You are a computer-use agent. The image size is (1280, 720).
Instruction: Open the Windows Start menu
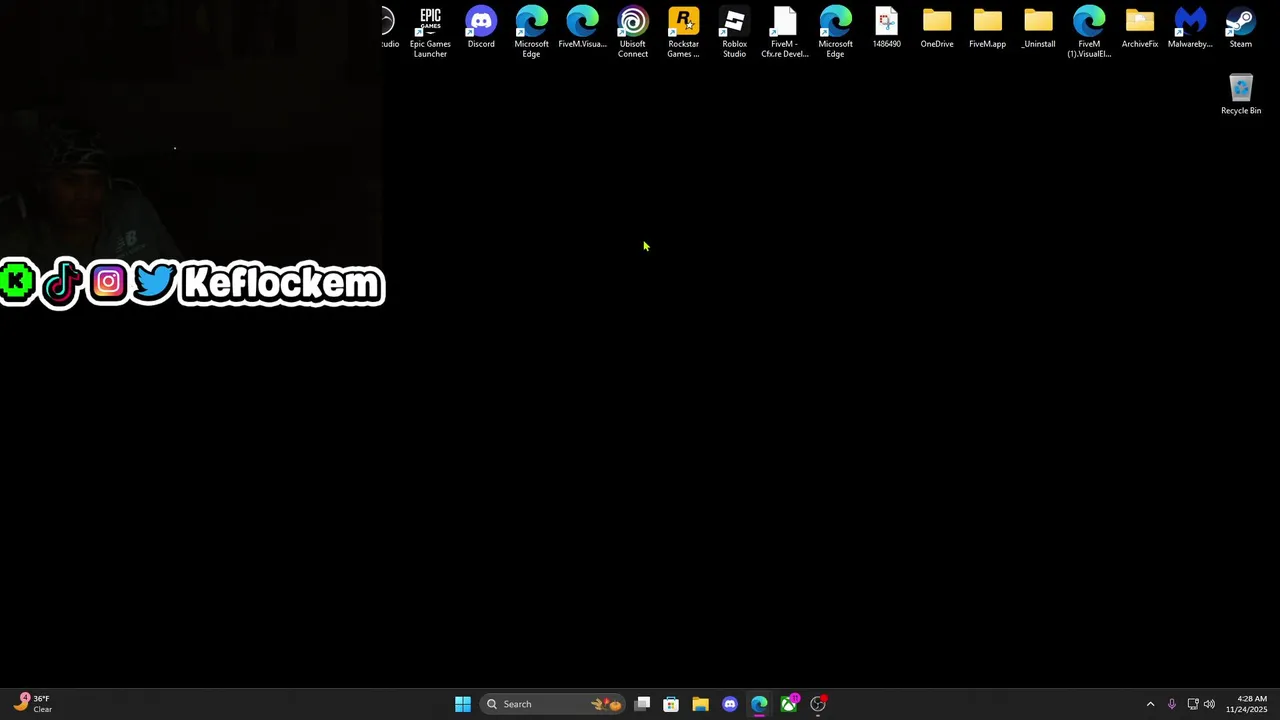pos(463,704)
